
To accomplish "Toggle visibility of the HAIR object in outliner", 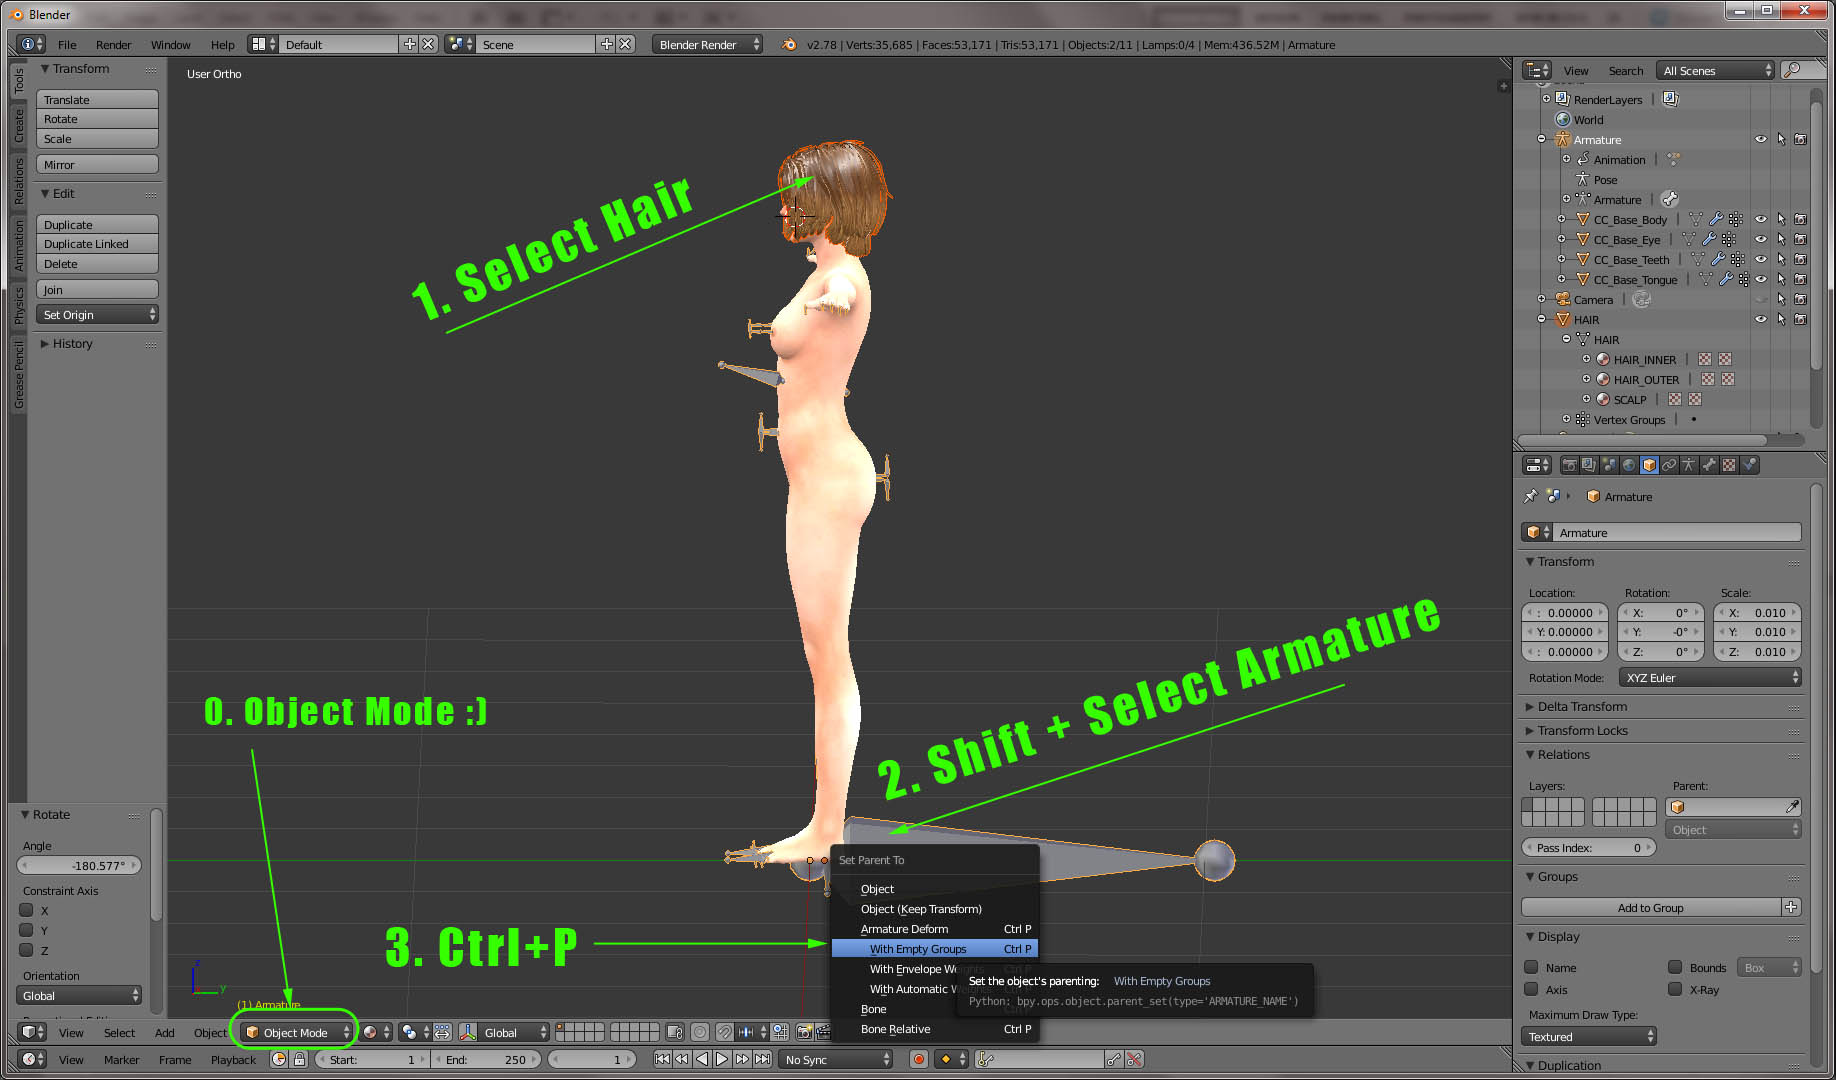I will click(1761, 319).
